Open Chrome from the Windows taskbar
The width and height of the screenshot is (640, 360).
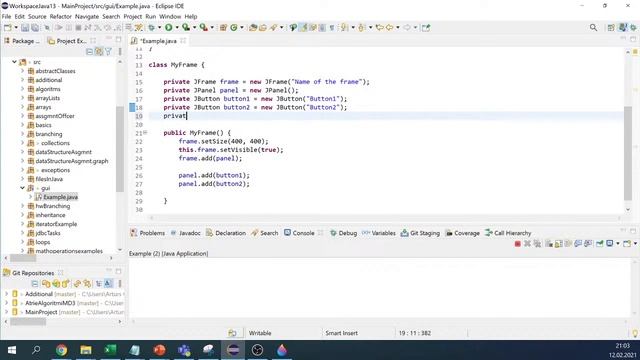[62, 350]
